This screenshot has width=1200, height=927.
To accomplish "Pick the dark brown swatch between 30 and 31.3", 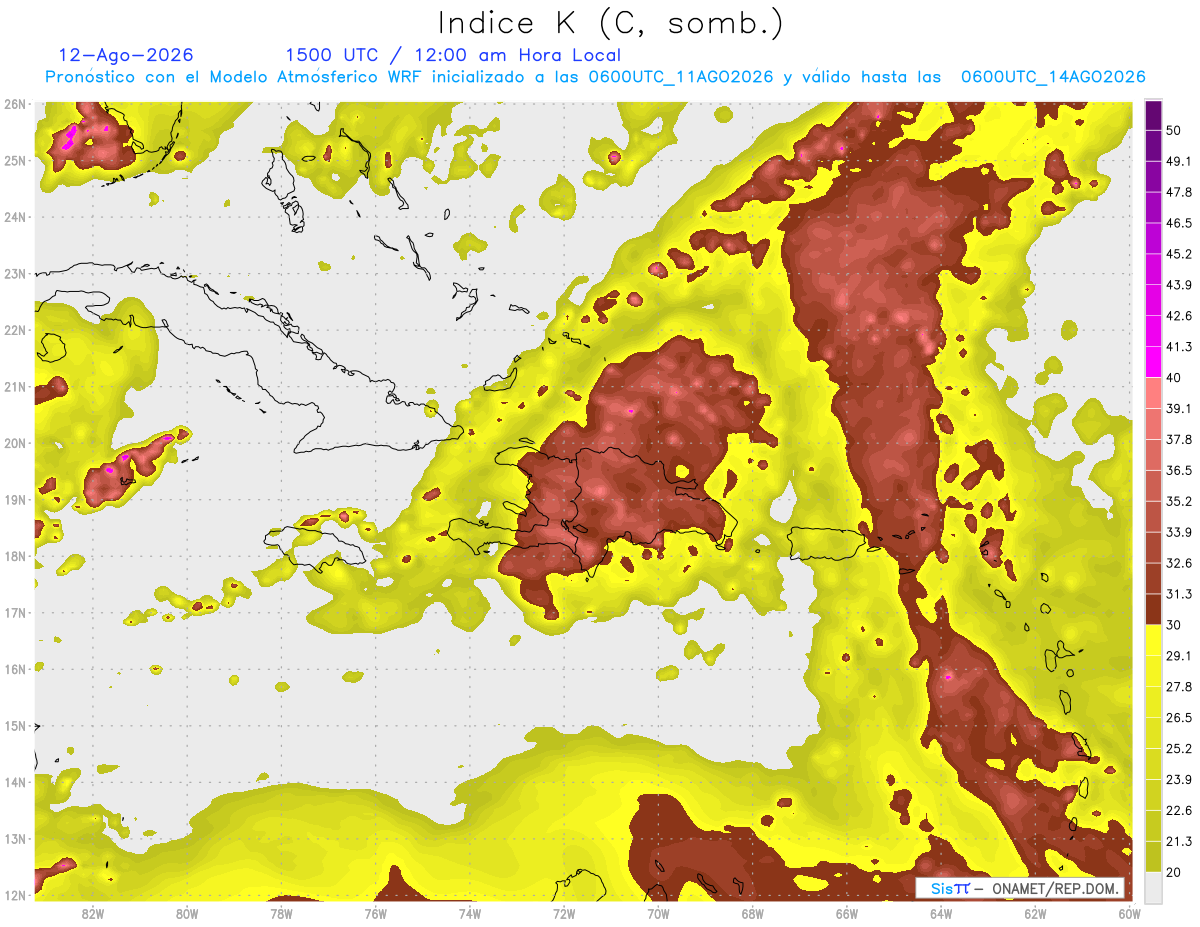I will [x=1153, y=610].
